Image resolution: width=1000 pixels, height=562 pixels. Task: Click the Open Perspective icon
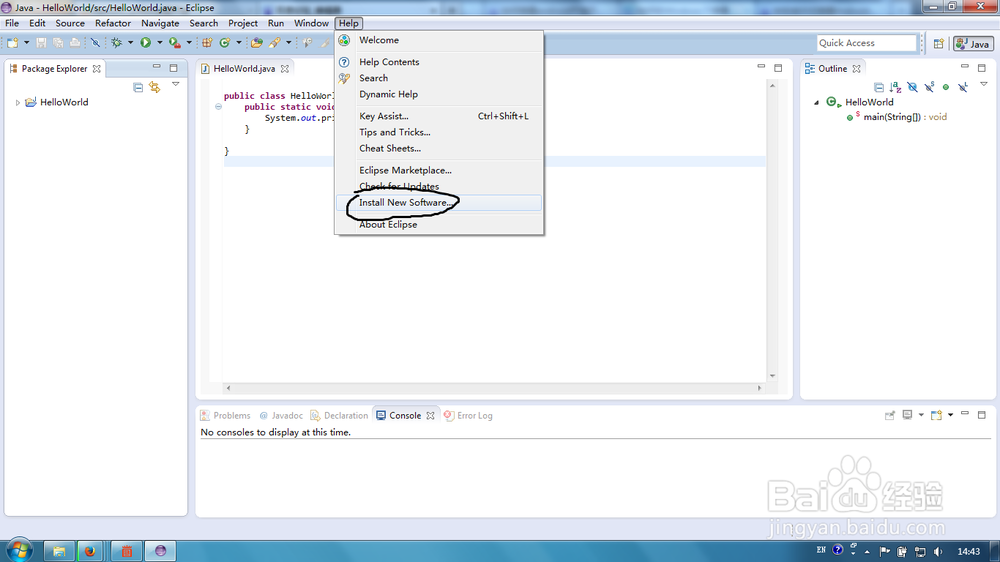[x=939, y=43]
